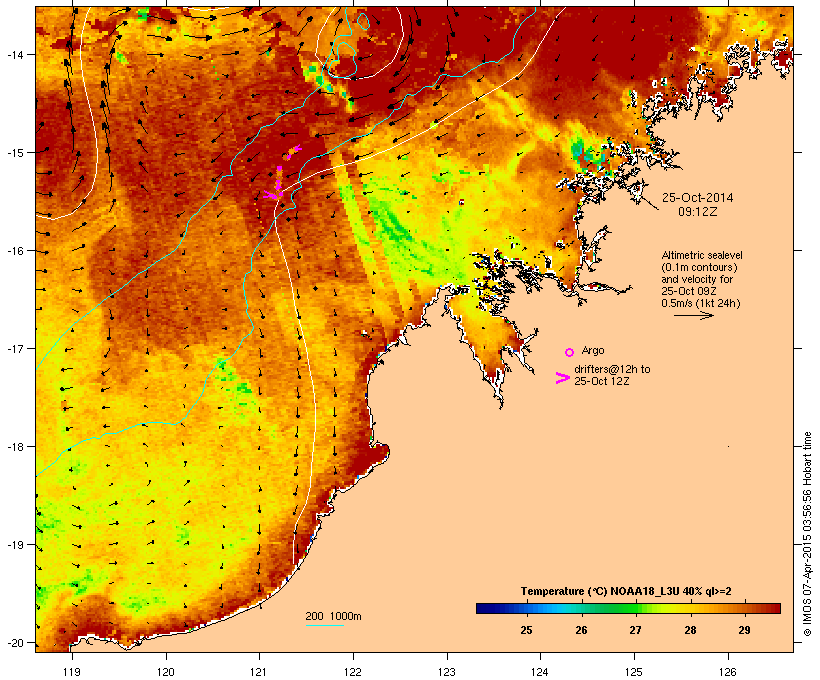Click the magenta Argo circle legend symbol
Screen dimensions: 820x680
569,352
